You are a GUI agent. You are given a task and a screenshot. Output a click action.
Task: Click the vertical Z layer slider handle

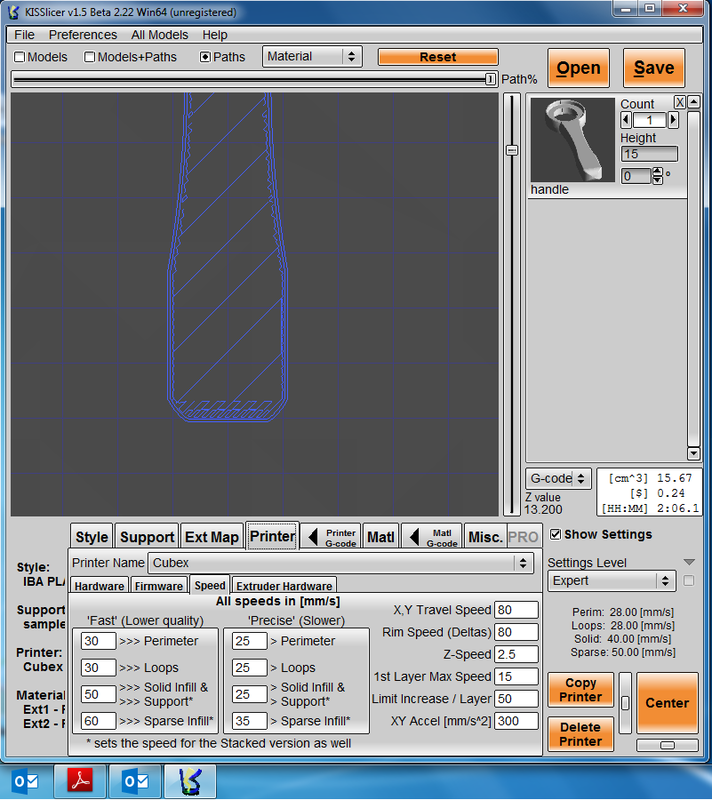click(512, 151)
